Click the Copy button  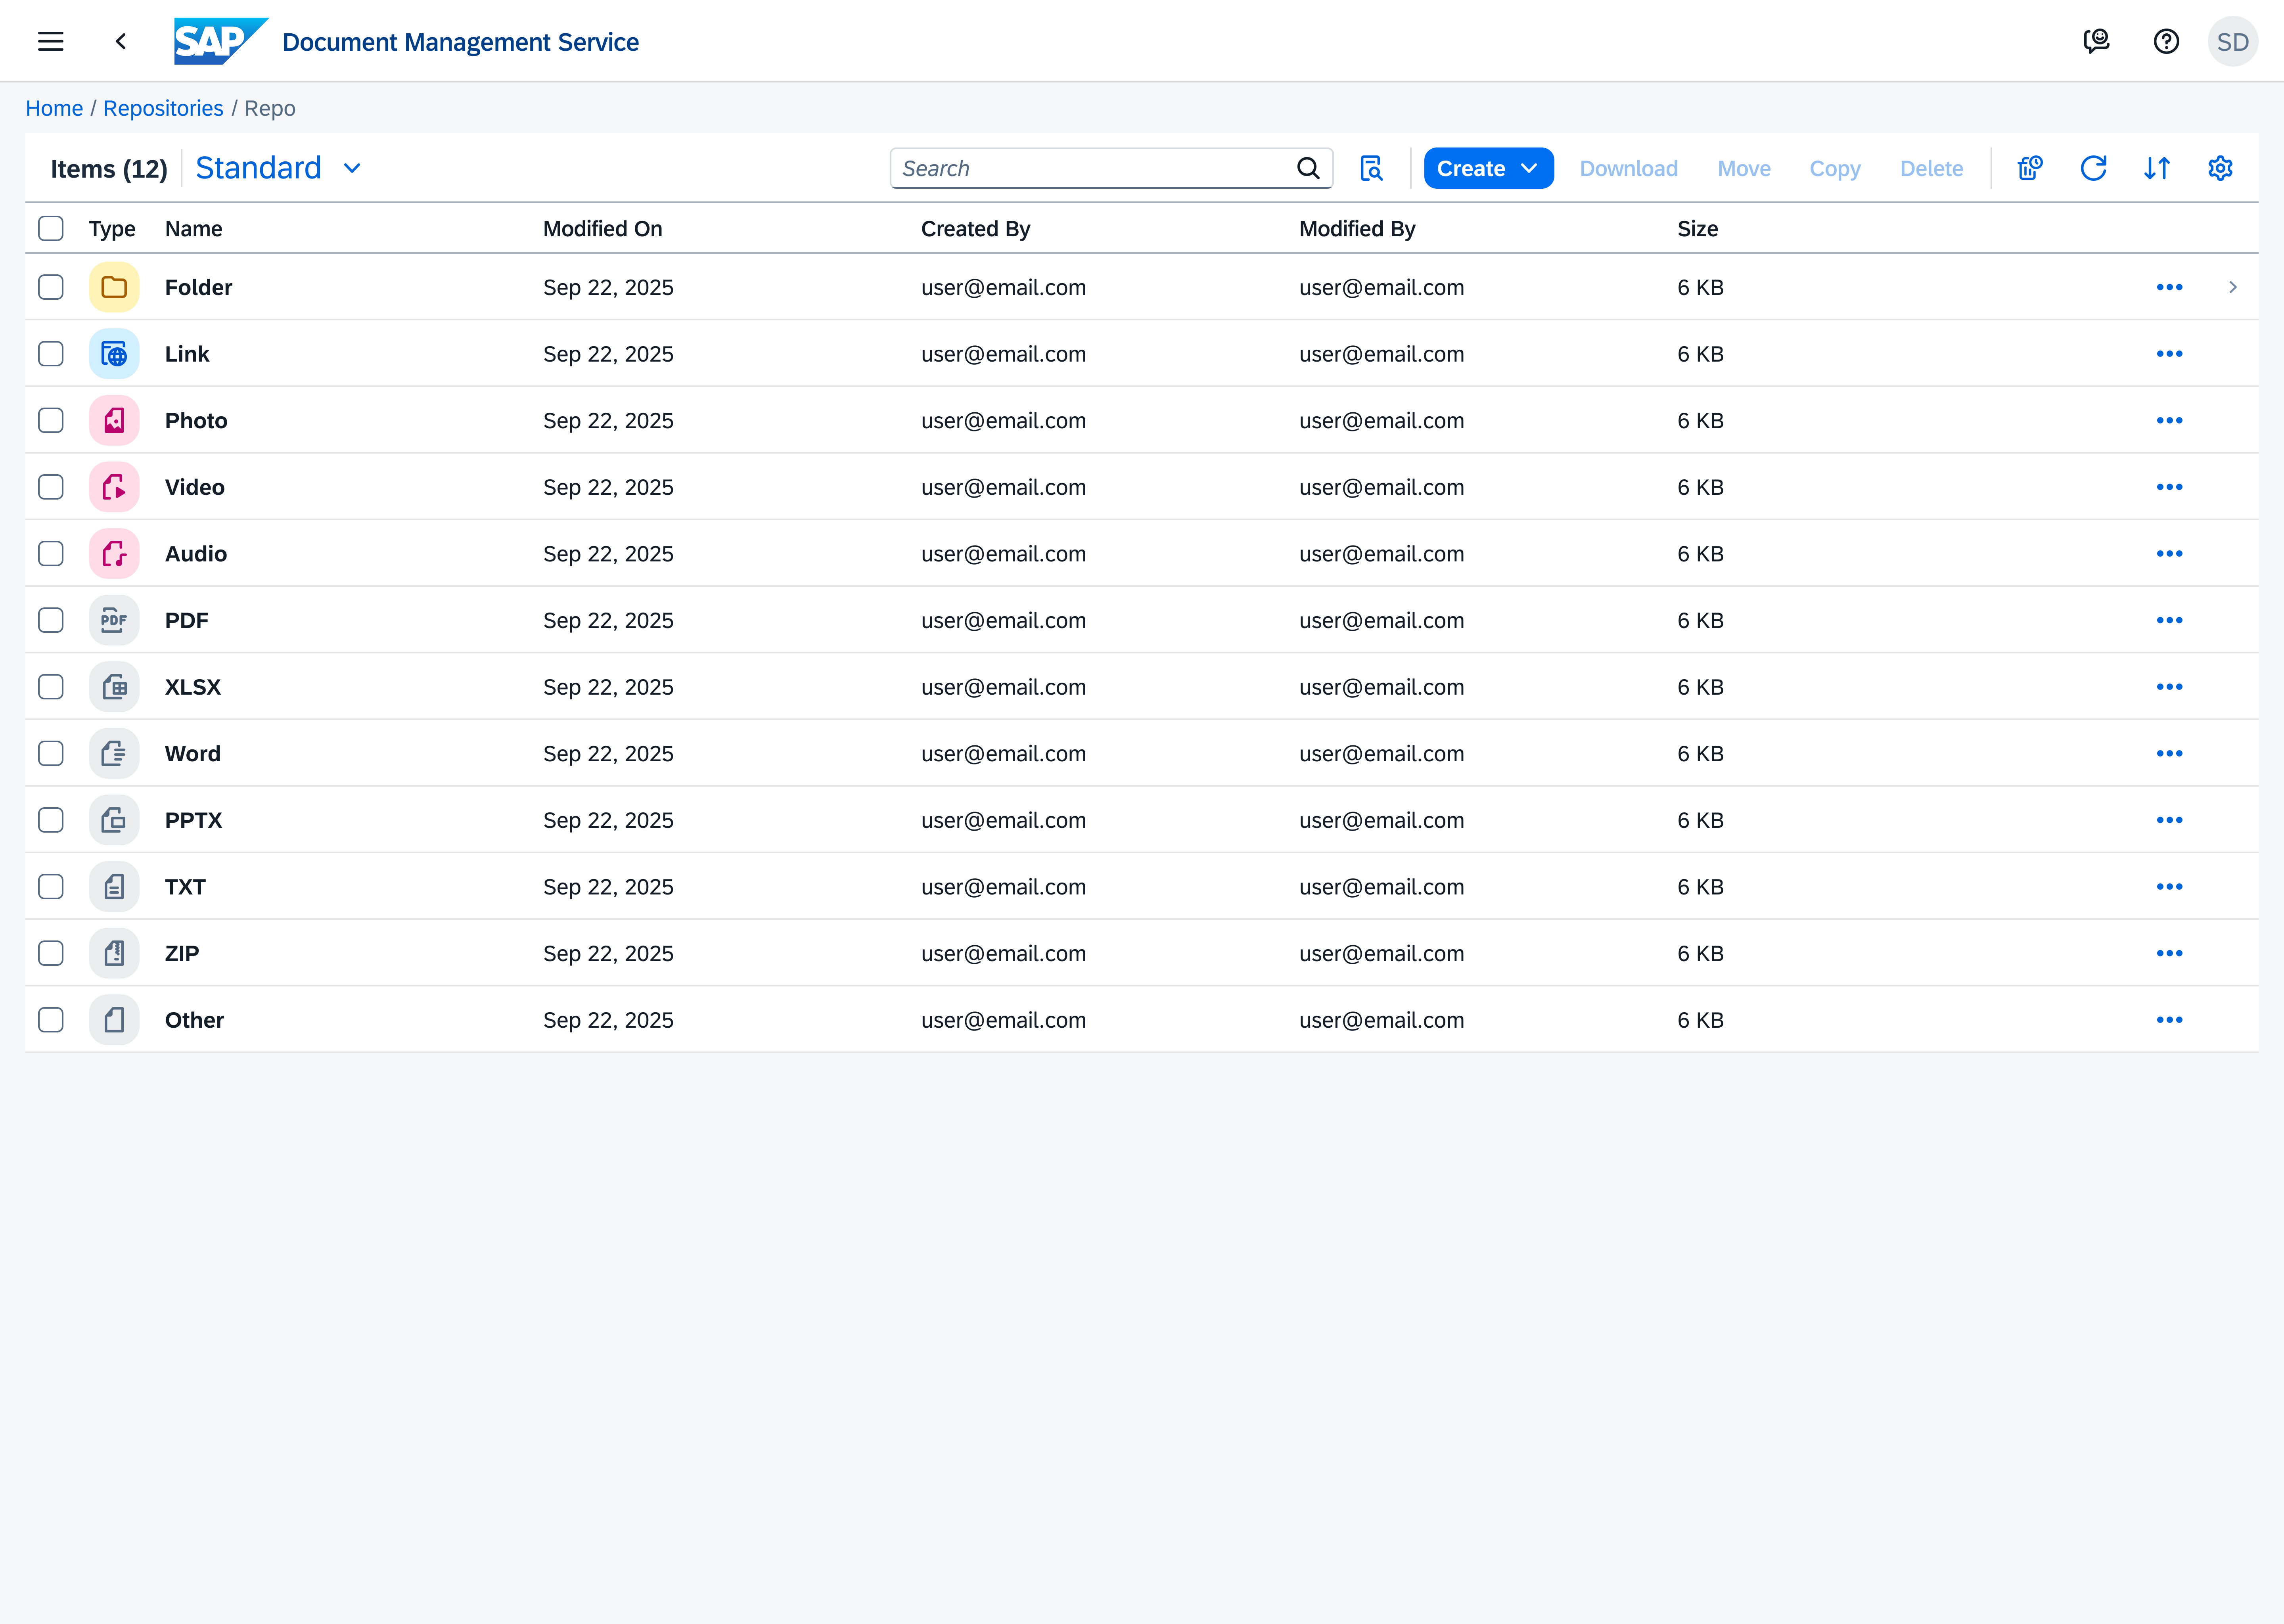click(x=1835, y=168)
